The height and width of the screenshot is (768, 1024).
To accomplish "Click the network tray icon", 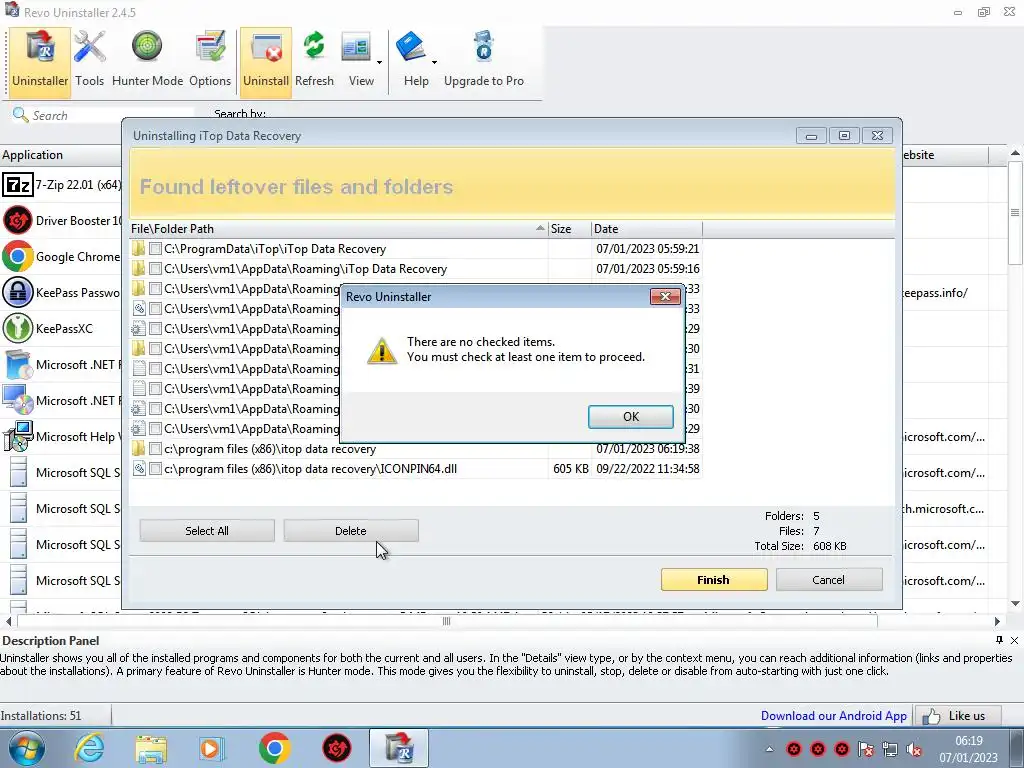I will pyautogui.click(x=889, y=749).
